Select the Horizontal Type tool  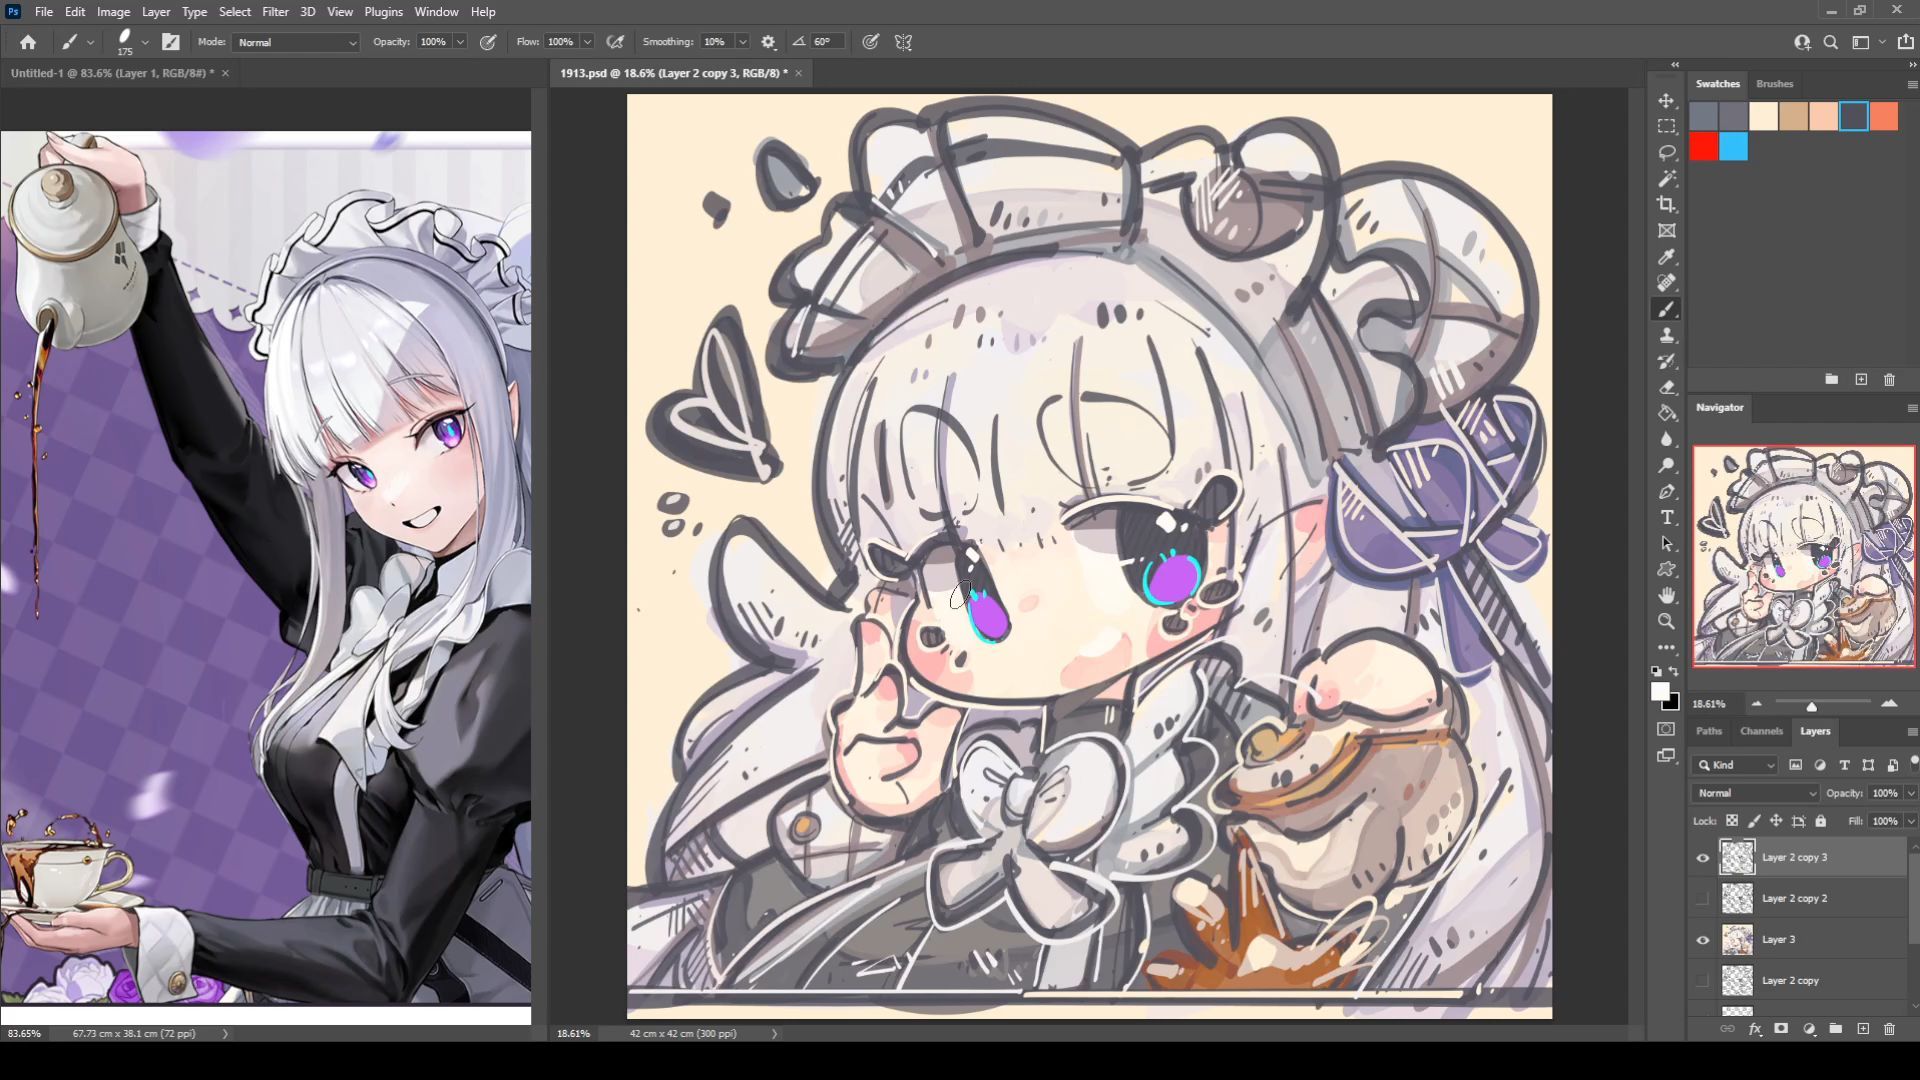(x=1666, y=518)
